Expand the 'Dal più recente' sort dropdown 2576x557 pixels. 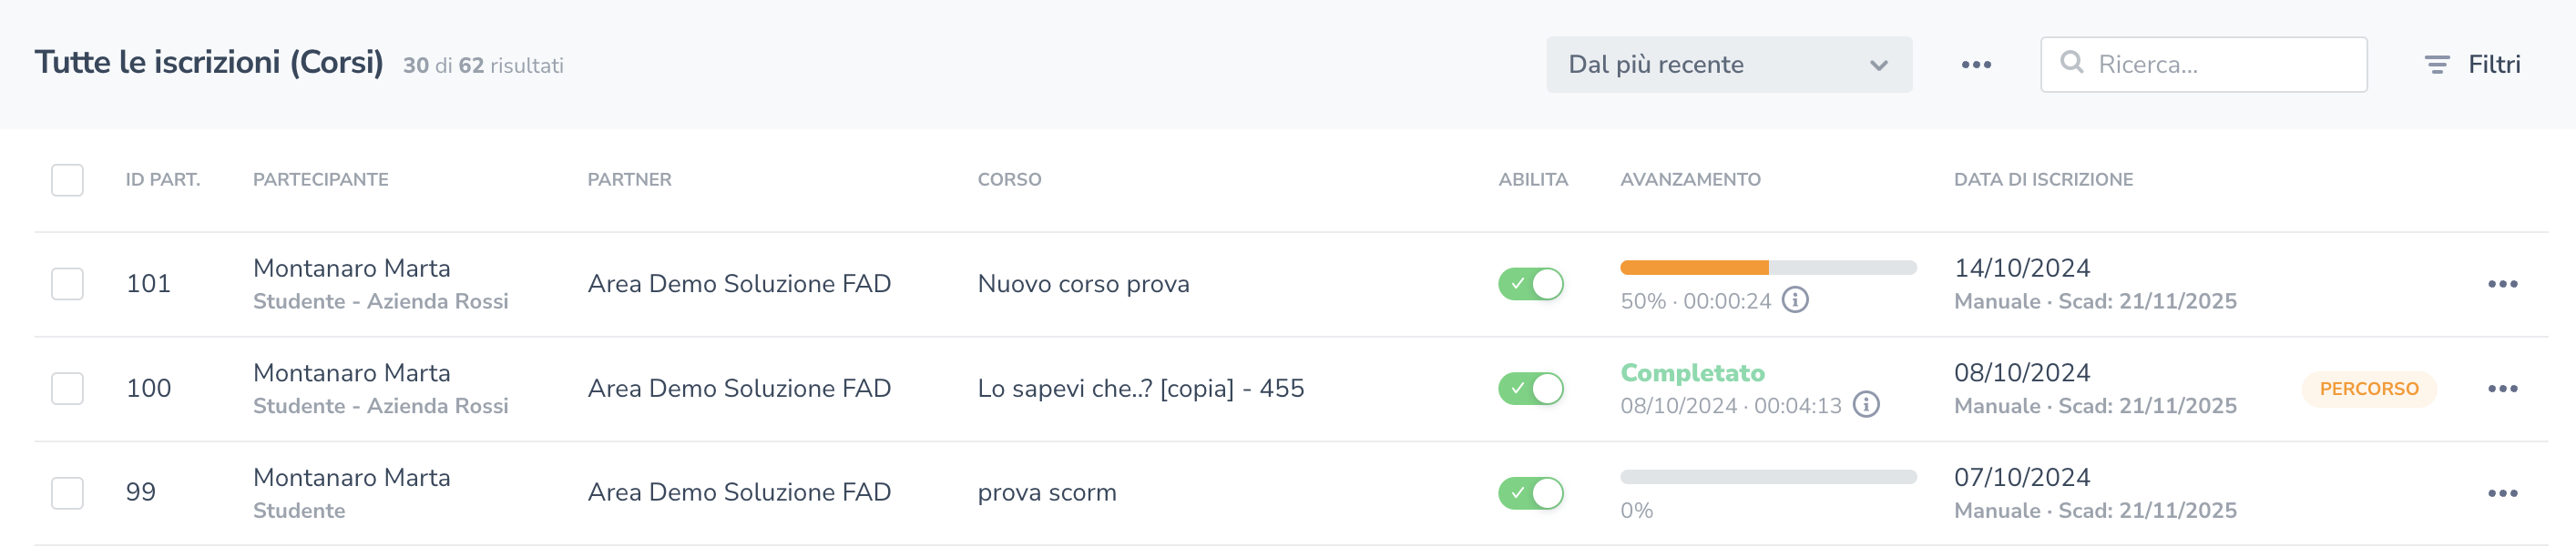(x=1727, y=65)
